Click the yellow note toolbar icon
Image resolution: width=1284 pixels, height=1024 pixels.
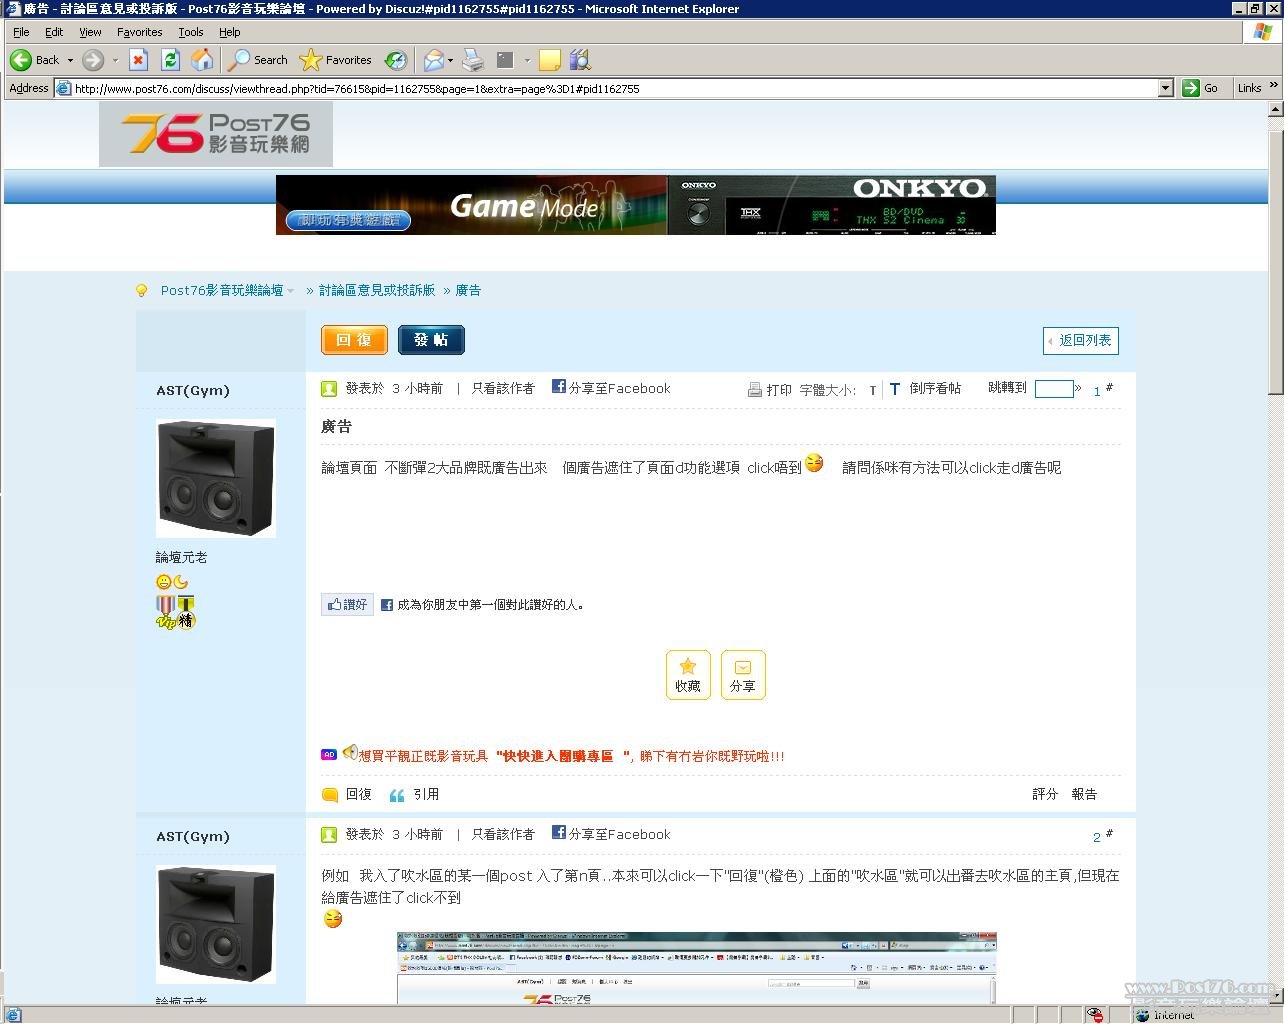[549, 60]
